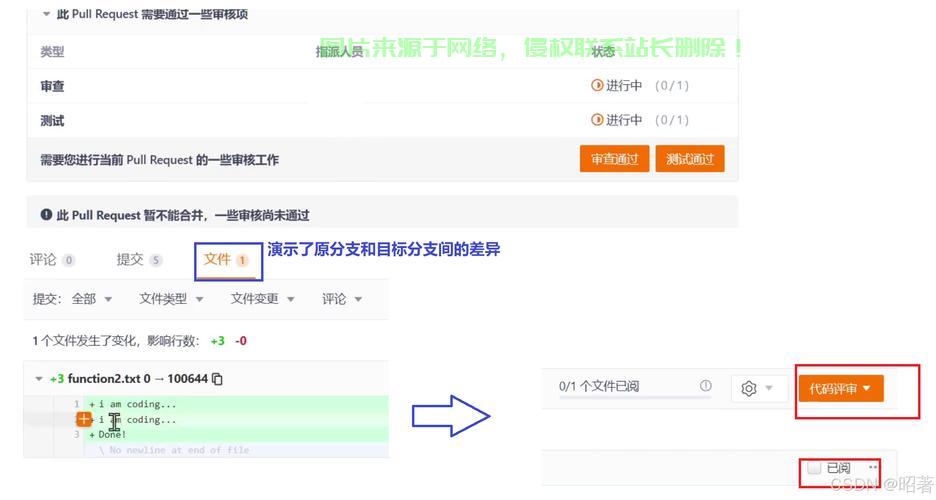Collapse the function2.txt file diff
The height and width of the screenshot is (500, 936).
click(39, 379)
